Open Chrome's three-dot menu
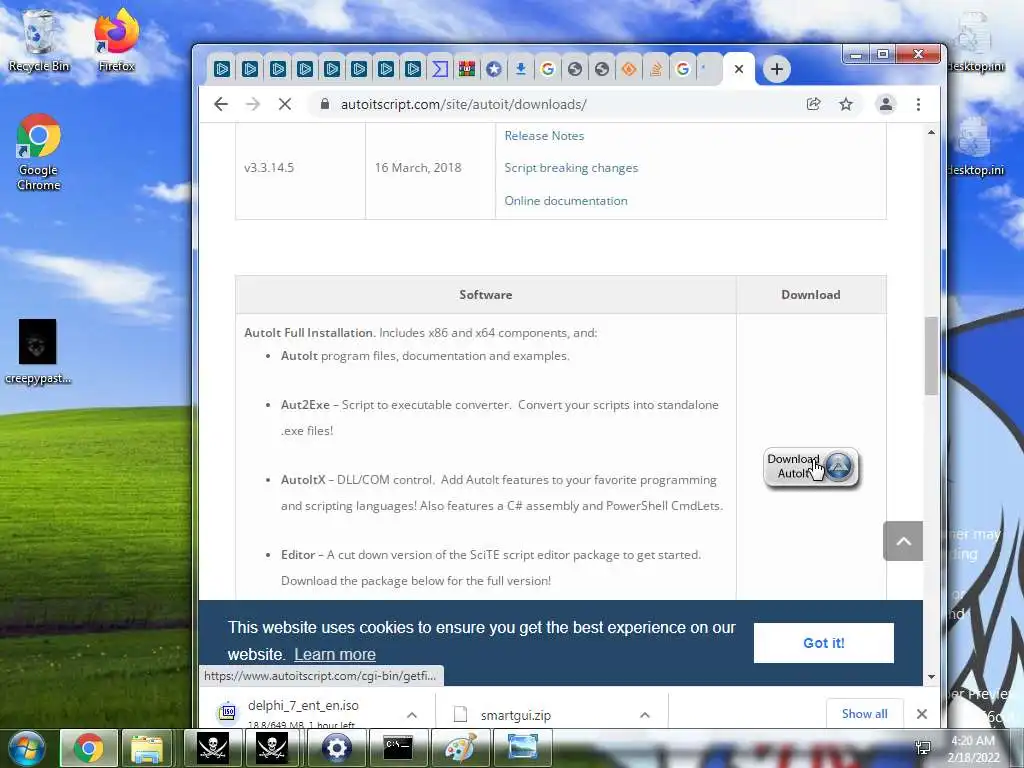1024x768 pixels. click(x=918, y=104)
